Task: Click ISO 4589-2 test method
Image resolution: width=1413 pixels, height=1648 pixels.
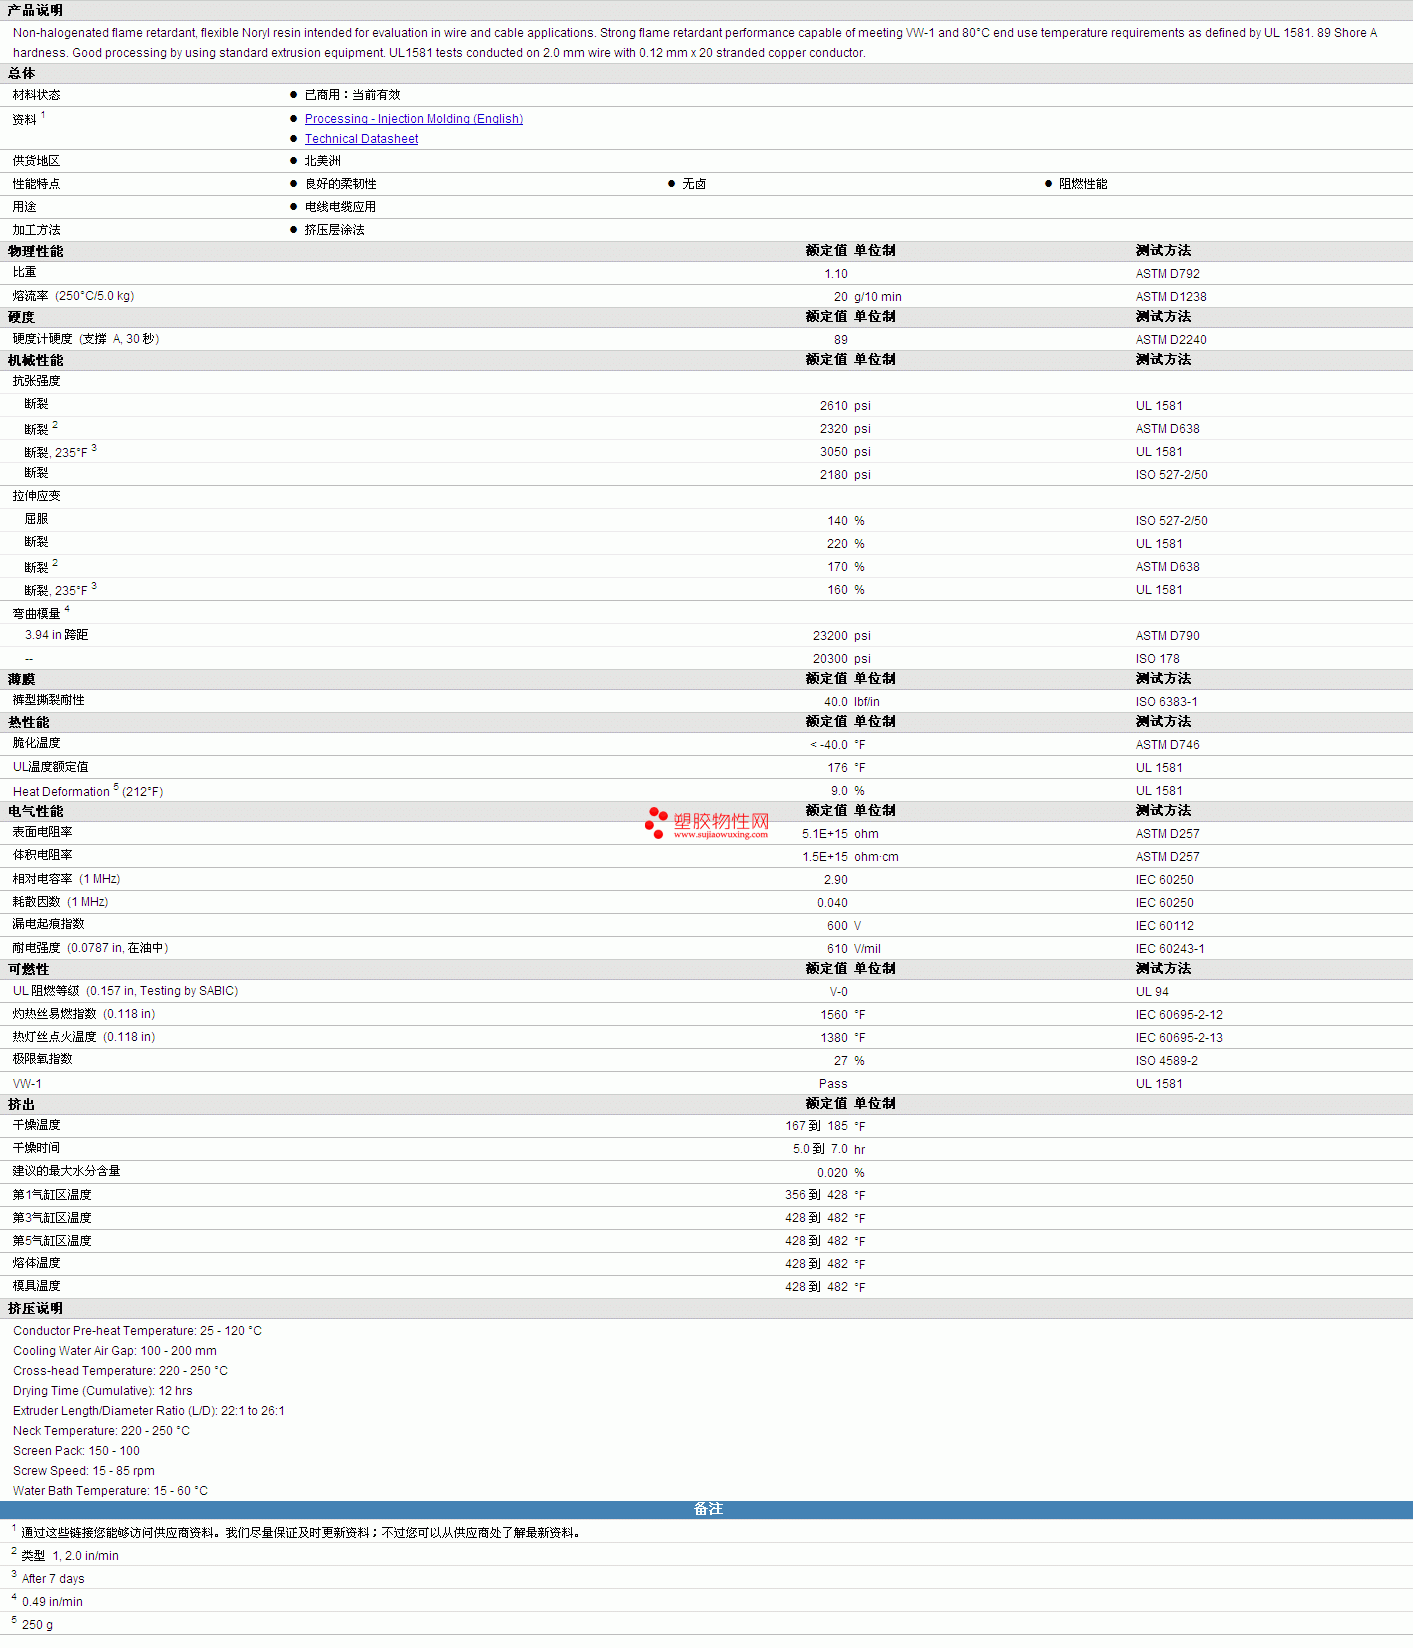Action: [x=1166, y=1061]
